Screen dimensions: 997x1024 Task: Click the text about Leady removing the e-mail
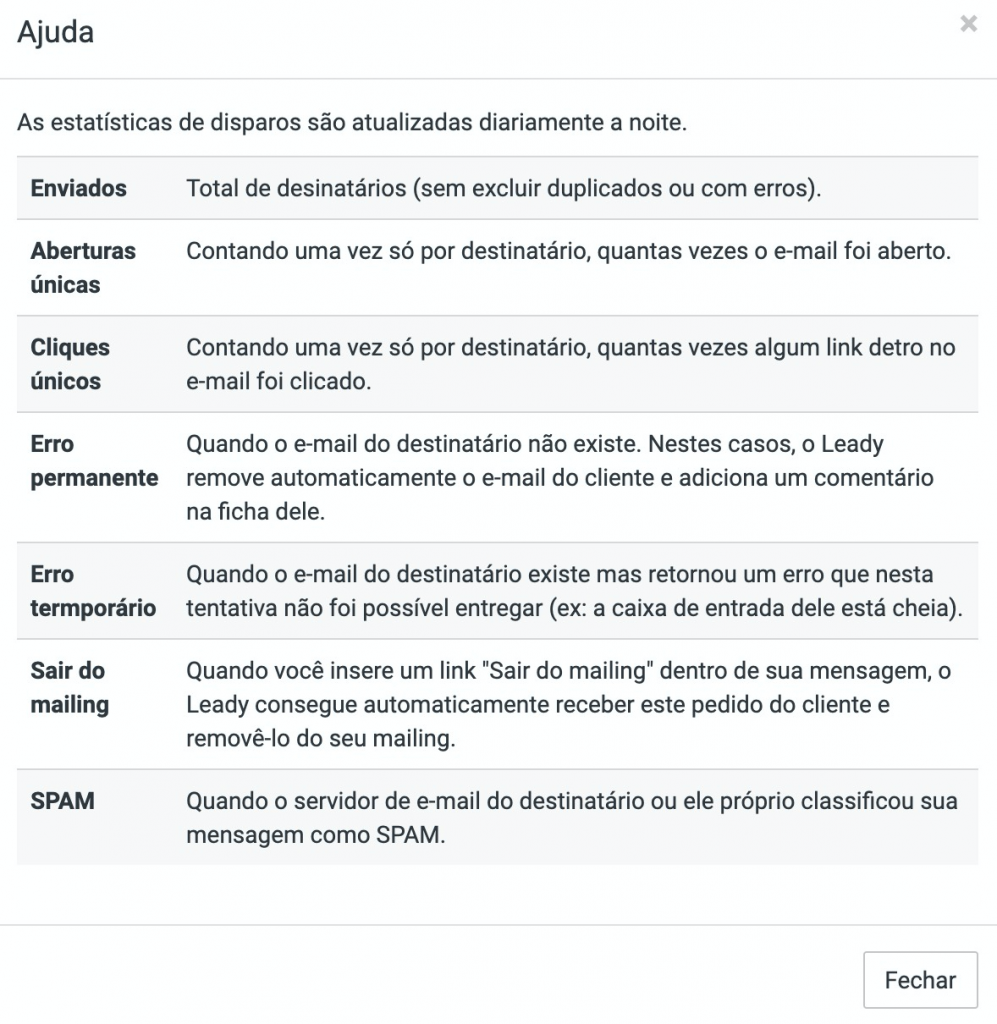(560, 477)
